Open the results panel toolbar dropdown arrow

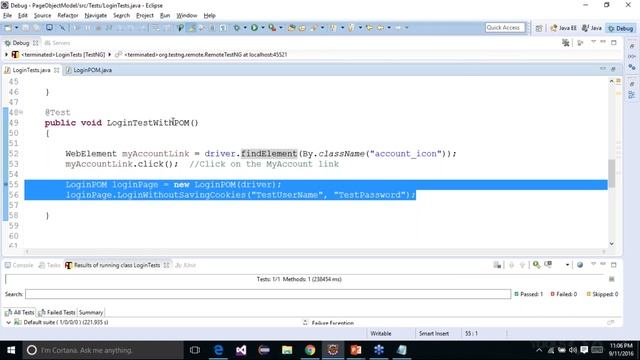tap(567, 265)
